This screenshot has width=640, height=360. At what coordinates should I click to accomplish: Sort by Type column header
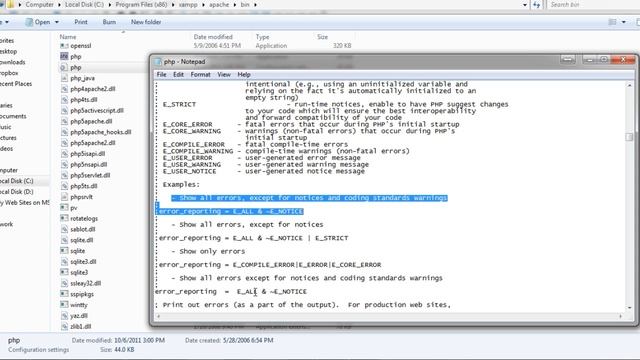tap(262, 37)
